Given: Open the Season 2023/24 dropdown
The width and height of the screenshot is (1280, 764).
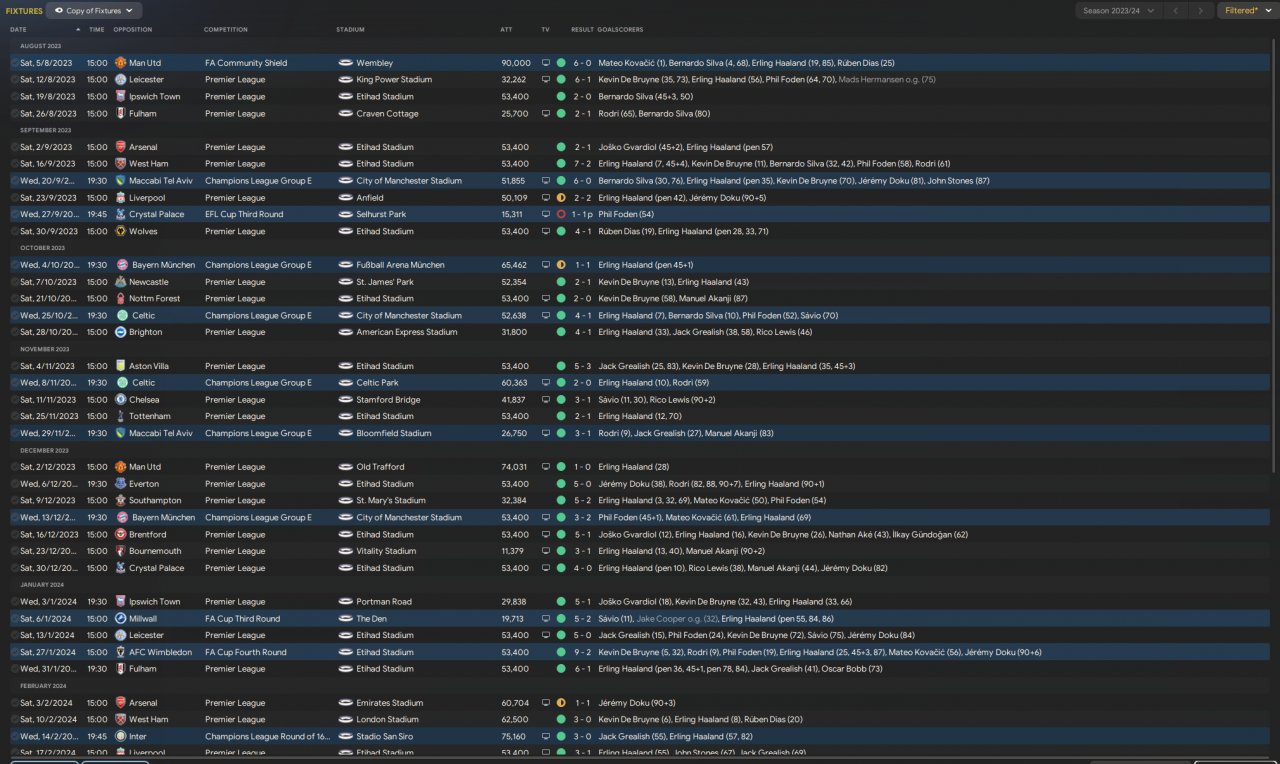Looking at the screenshot, I should [x=1119, y=11].
